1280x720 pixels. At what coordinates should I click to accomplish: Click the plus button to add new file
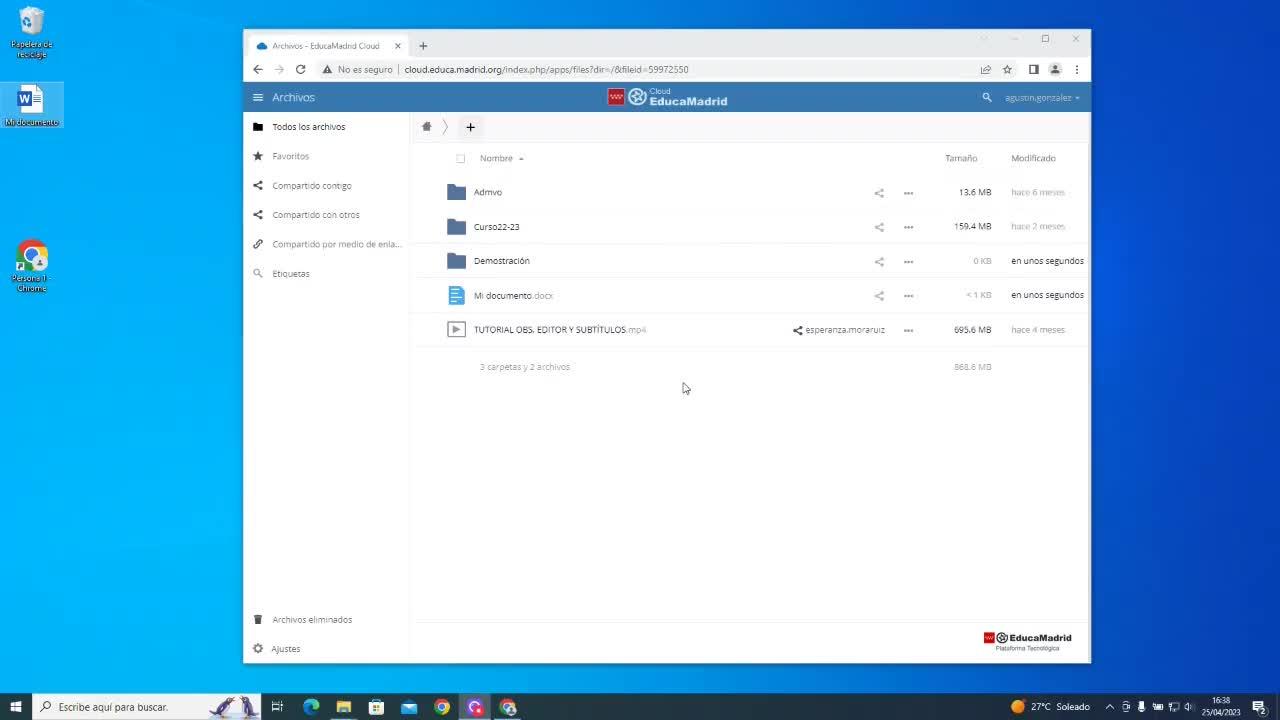coord(470,127)
